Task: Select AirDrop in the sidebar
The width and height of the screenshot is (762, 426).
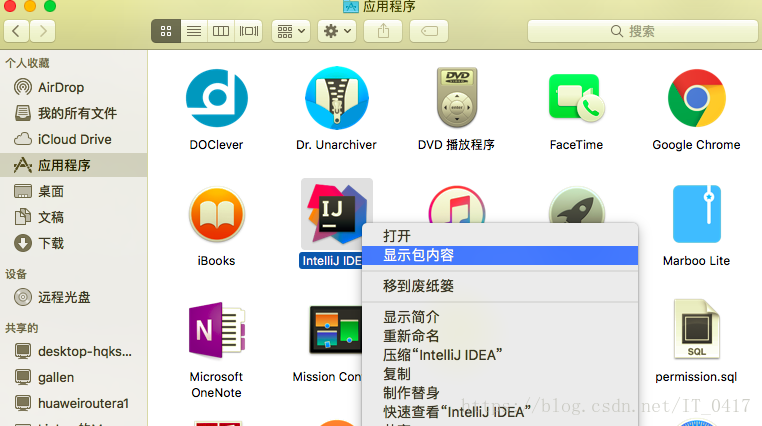Action: (73, 87)
